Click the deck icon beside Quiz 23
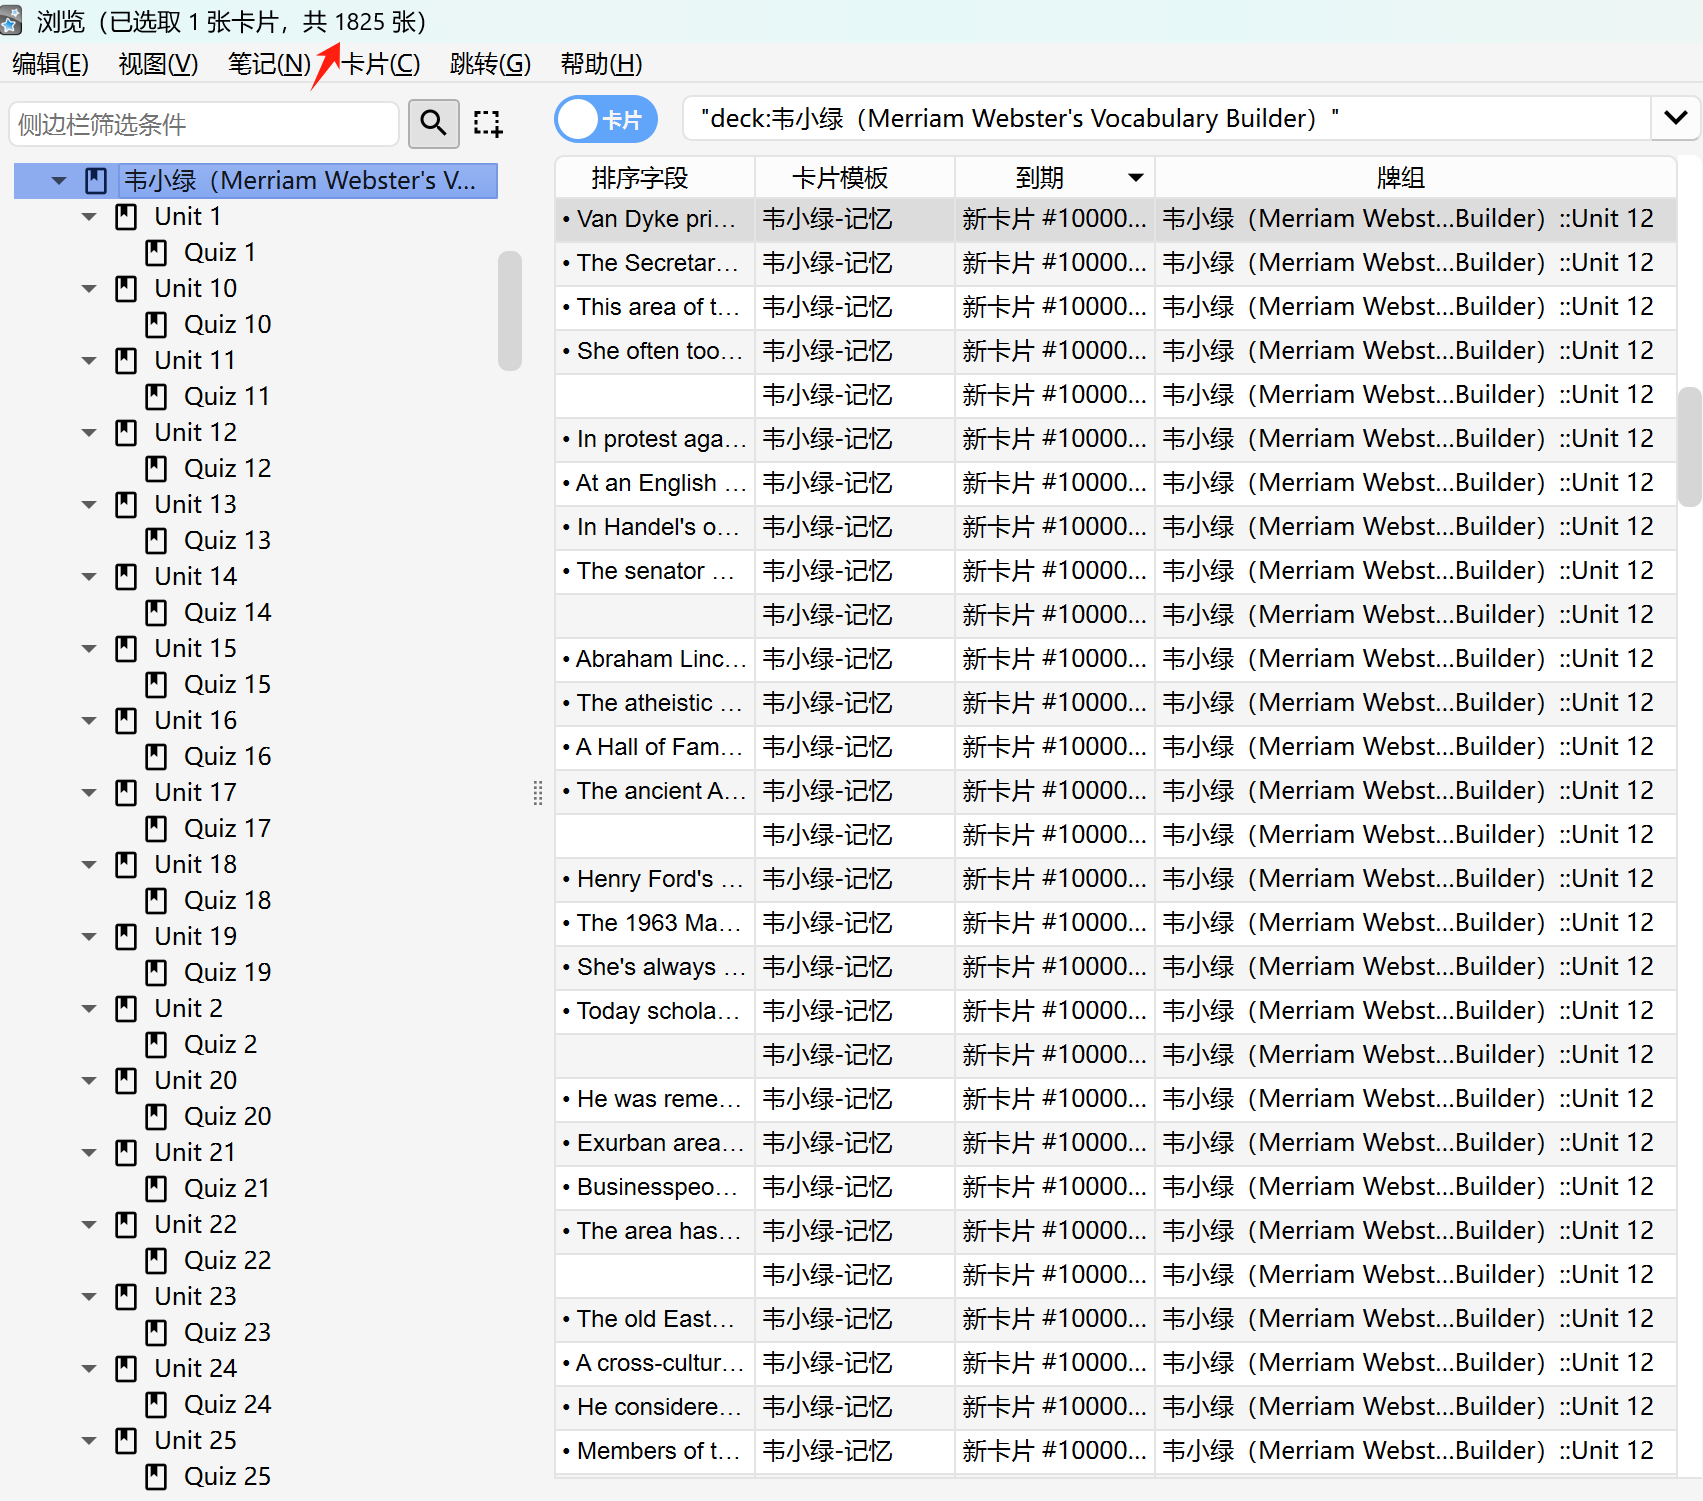1703x1501 pixels. pyautogui.click(x=156, y=1333)
